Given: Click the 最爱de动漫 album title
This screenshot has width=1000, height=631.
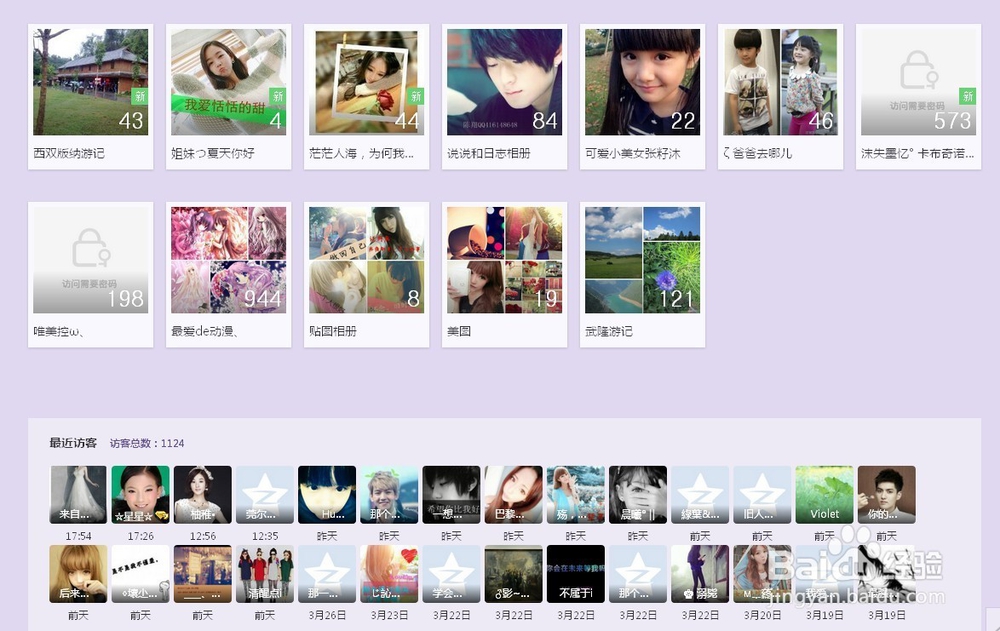Looking at the screenshot, I should point(204,331).
